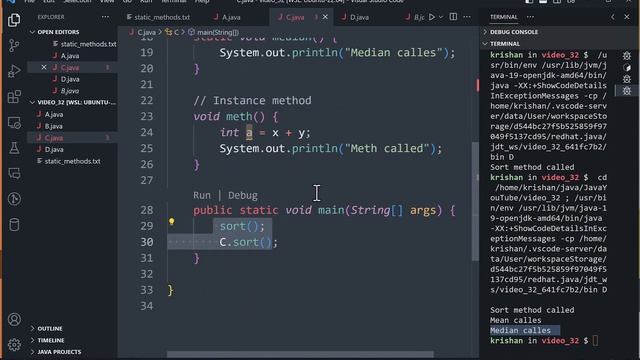
Task: Click the editor horizontal scrollbar thumb
Action: (300, 355)
